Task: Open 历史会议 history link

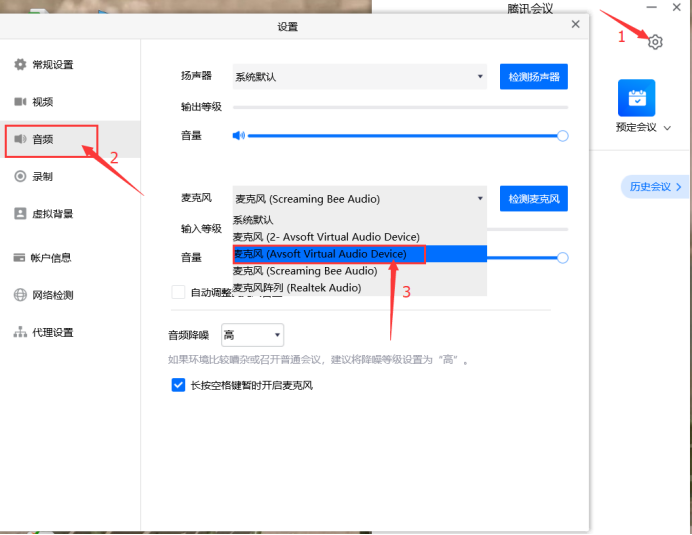Action: 655,187
